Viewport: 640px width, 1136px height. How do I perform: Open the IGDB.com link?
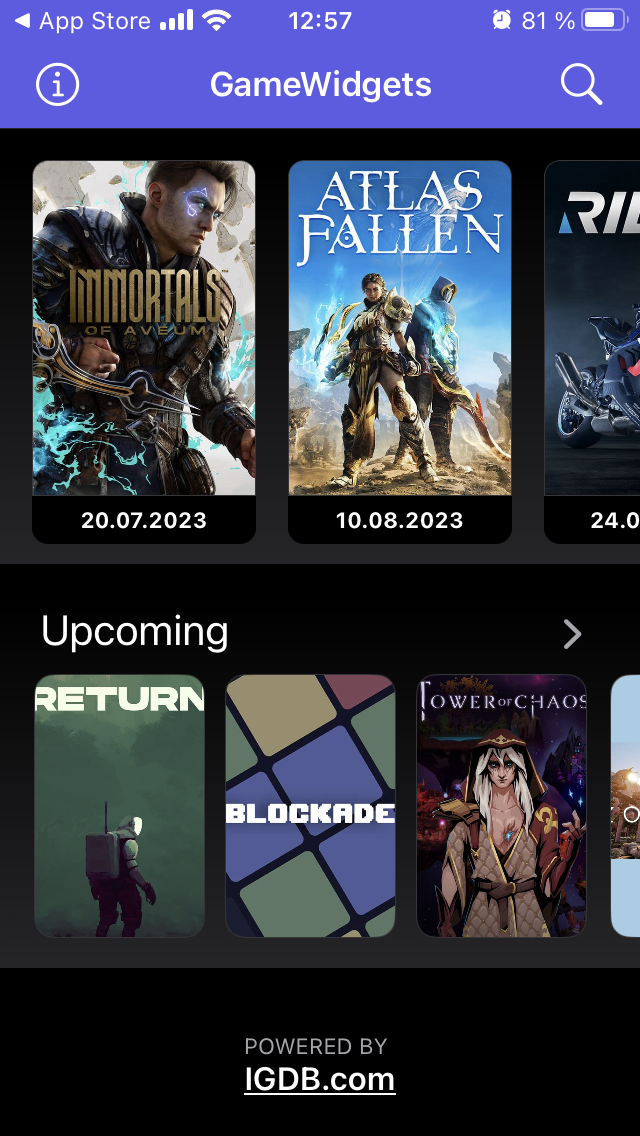pos(320,1079)
